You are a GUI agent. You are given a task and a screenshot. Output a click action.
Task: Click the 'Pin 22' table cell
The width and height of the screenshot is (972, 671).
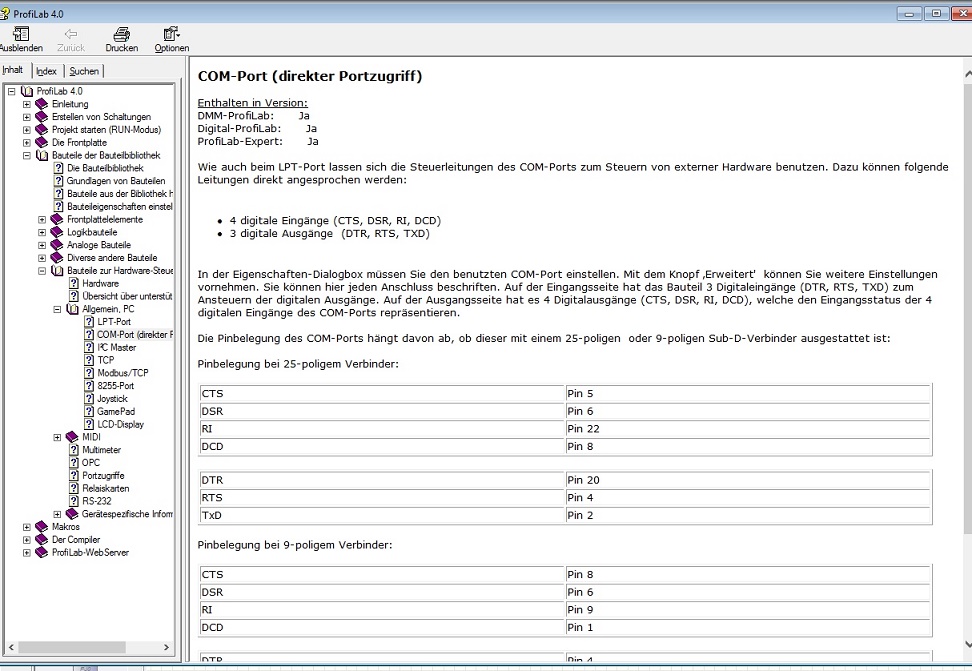[x=748, y=429]
